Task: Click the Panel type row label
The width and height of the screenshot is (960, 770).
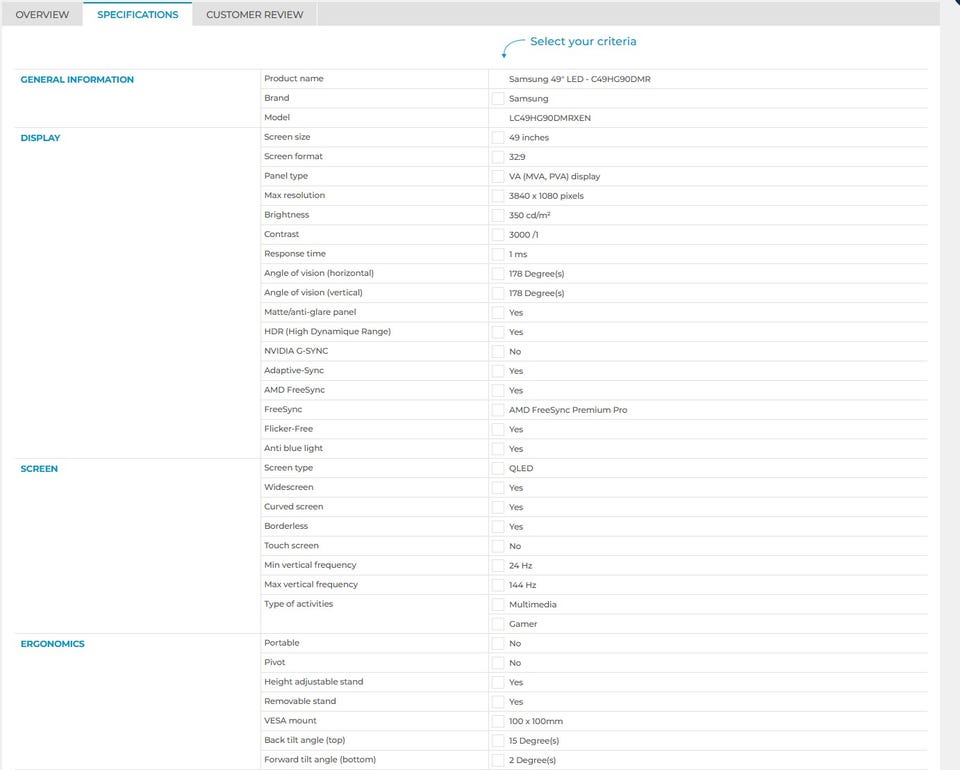Action: point(286,176)
